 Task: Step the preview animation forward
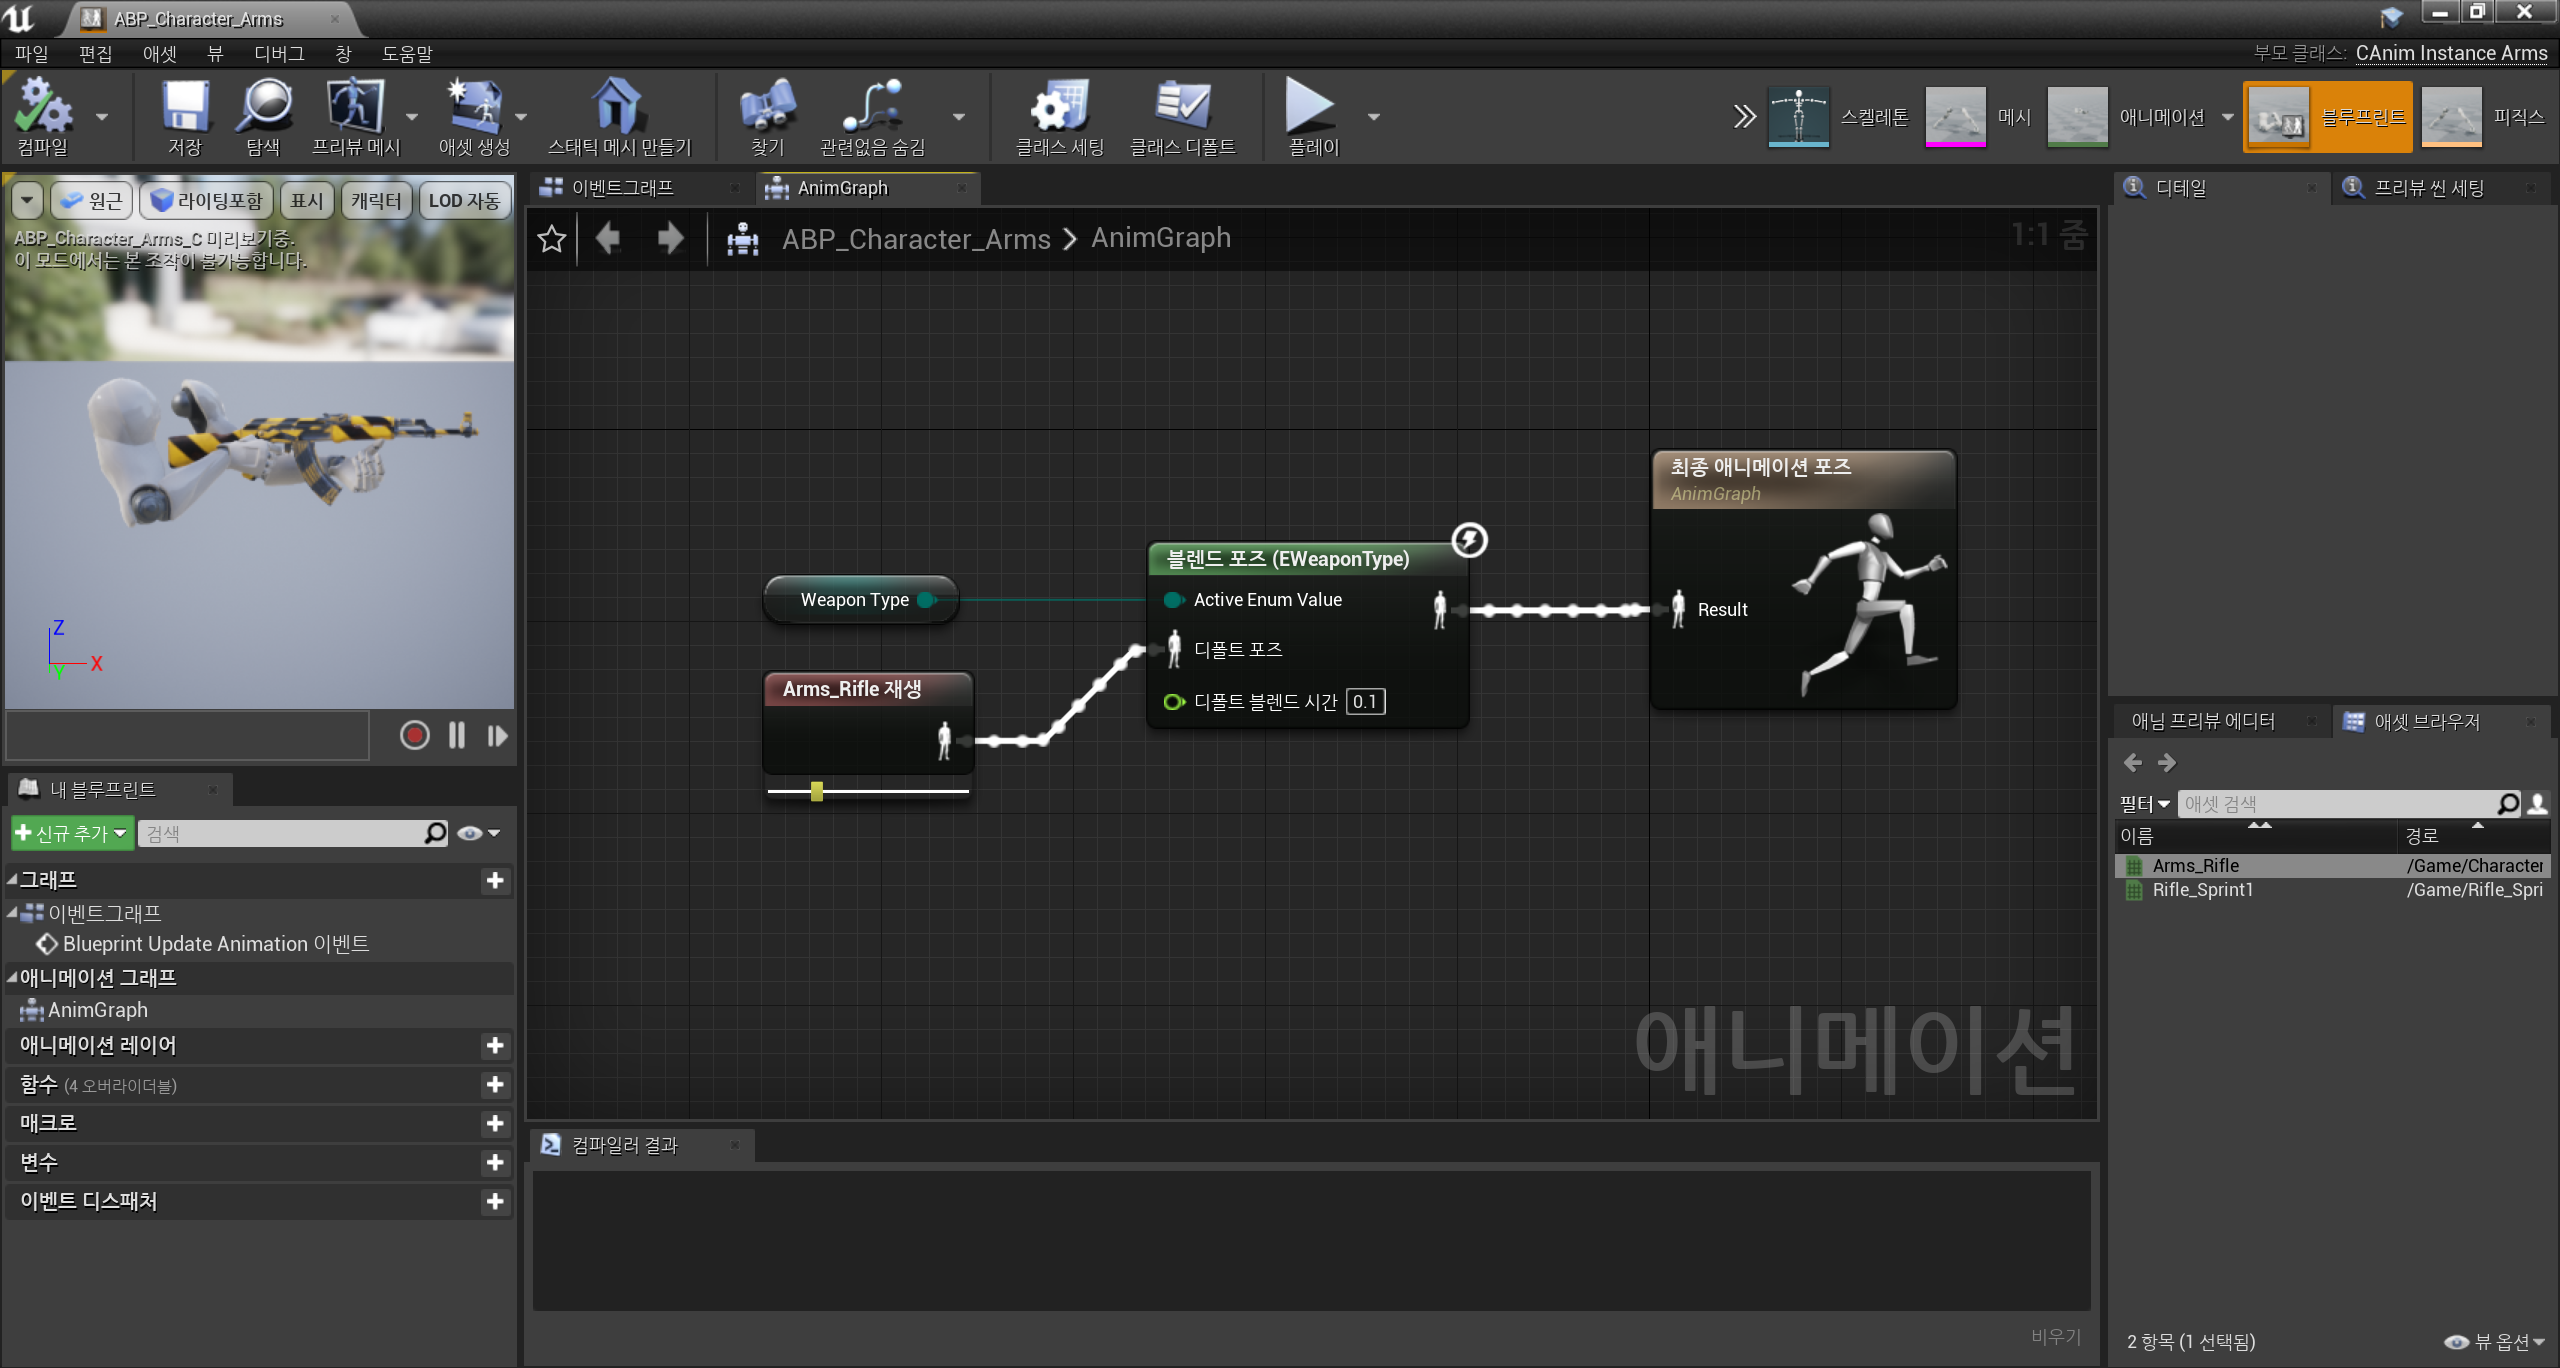(x=497, y=736)
